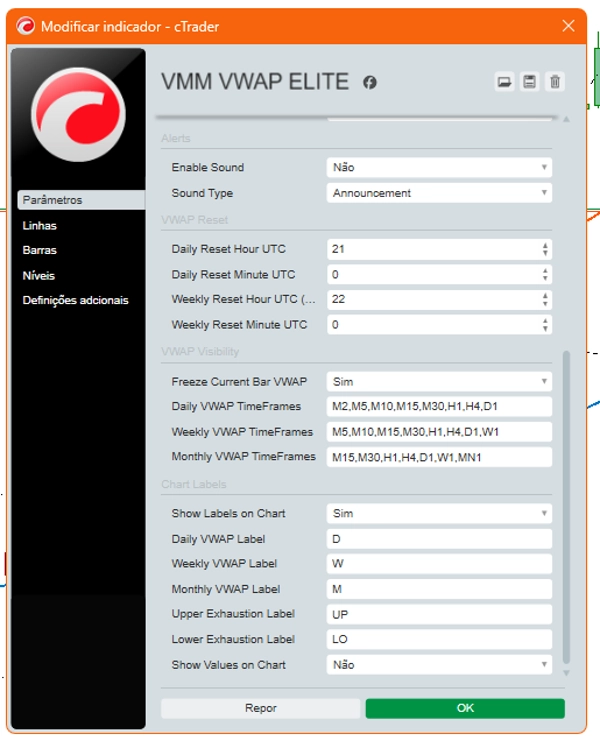Open Definições adcionais tab
The image size is (600, 741).
(x=76, y=300)
